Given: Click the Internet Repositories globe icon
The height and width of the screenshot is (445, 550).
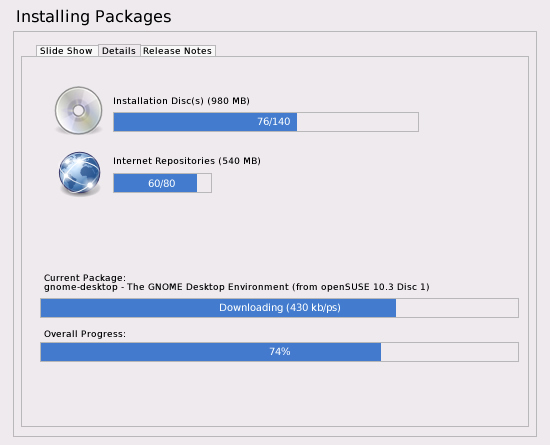Looking at the screenshot, I should click(x=80, y=173).
